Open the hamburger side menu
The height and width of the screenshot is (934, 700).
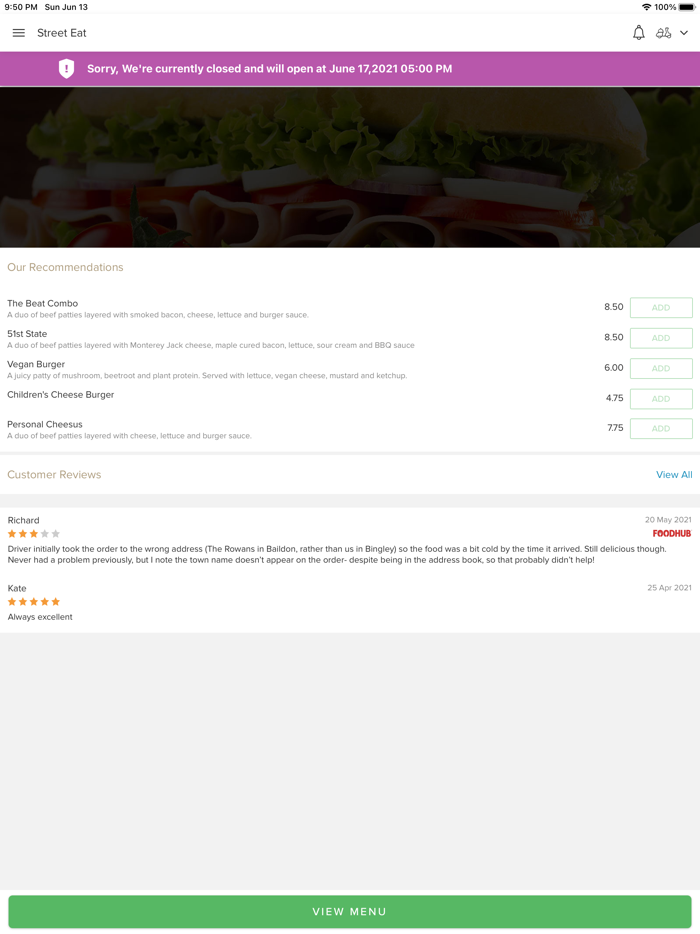point(18,33)
